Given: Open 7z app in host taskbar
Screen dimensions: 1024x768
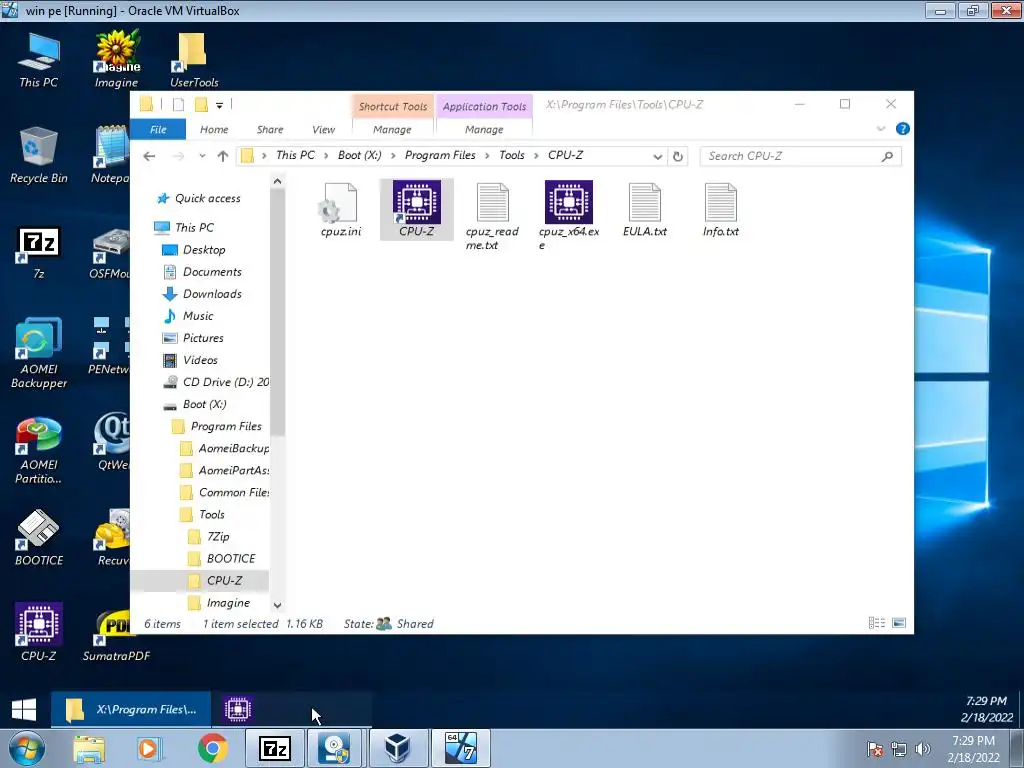Looking at the screenshot, I should (x=275, y=748).
